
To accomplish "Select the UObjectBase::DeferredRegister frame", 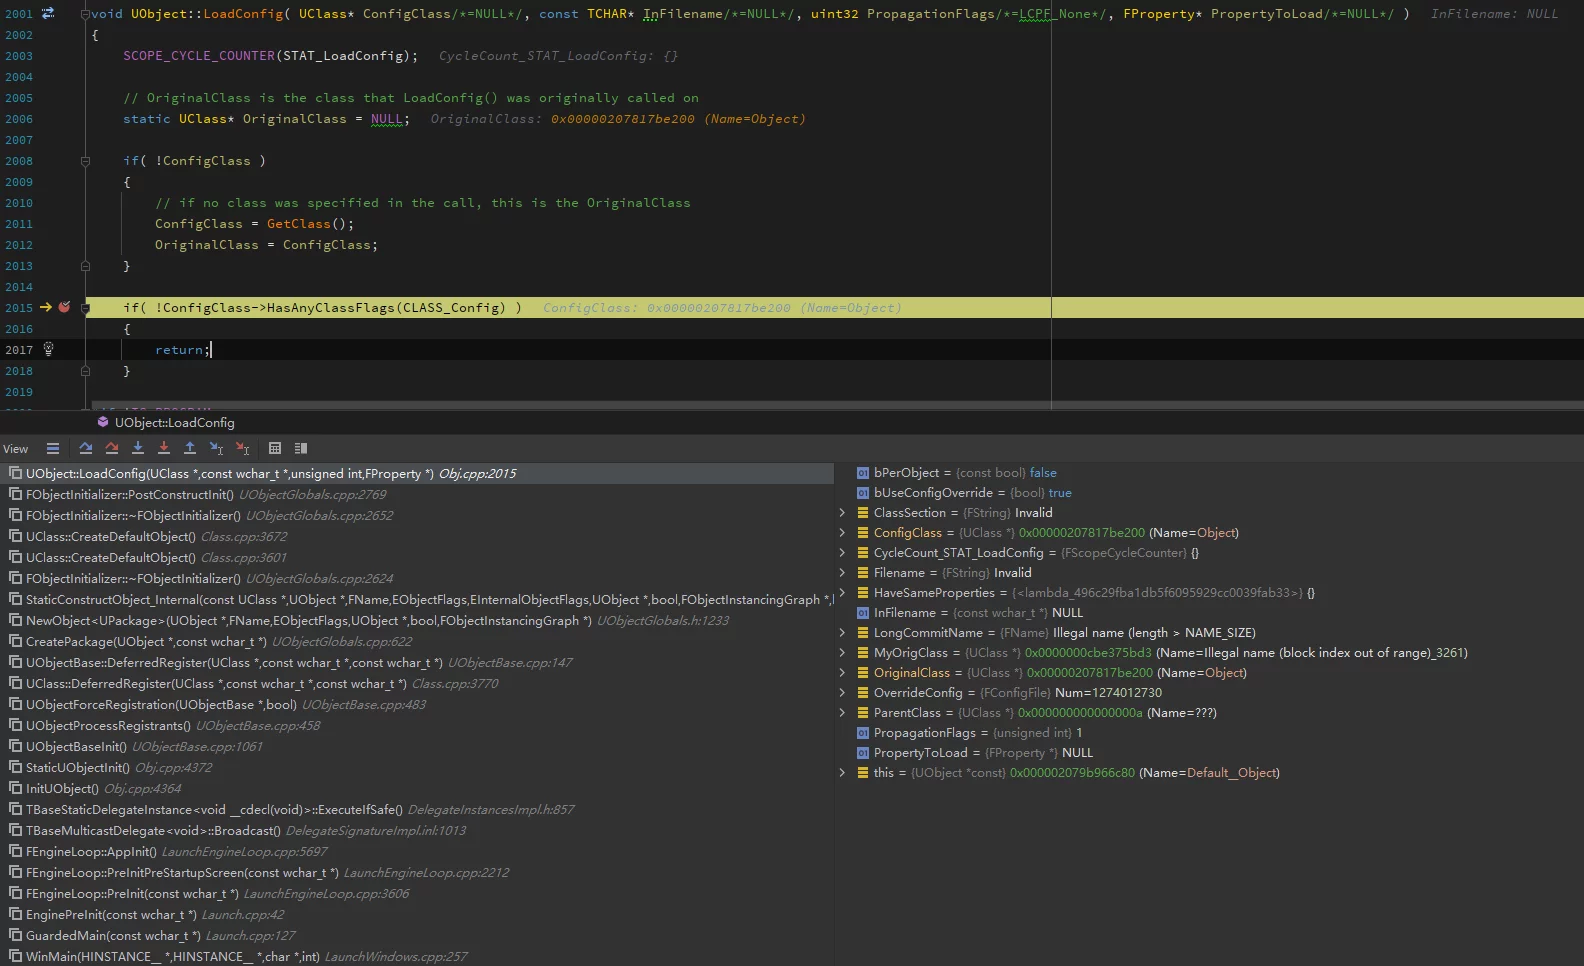I will click(417, 662).
